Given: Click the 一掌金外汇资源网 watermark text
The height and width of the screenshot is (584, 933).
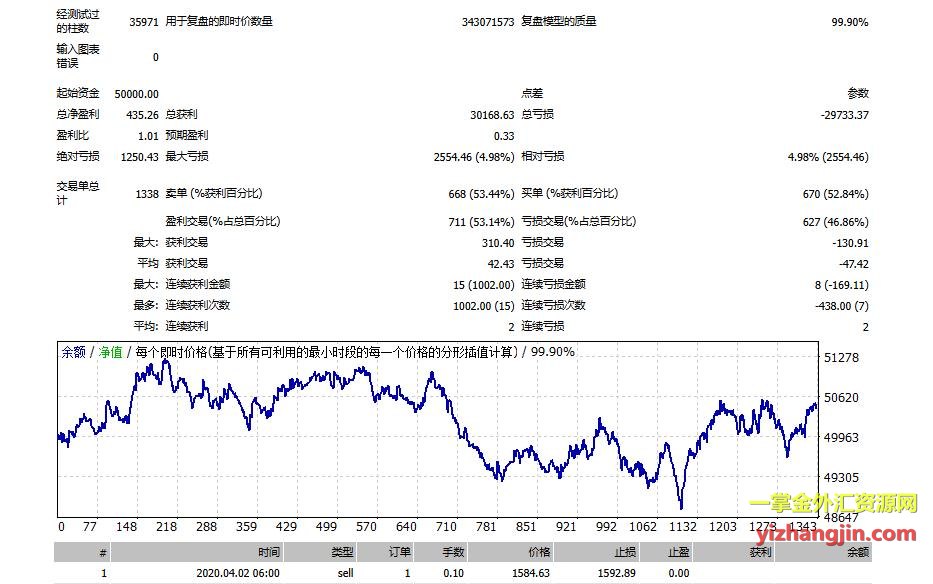Looking at the screenshot, I should 833,504.
